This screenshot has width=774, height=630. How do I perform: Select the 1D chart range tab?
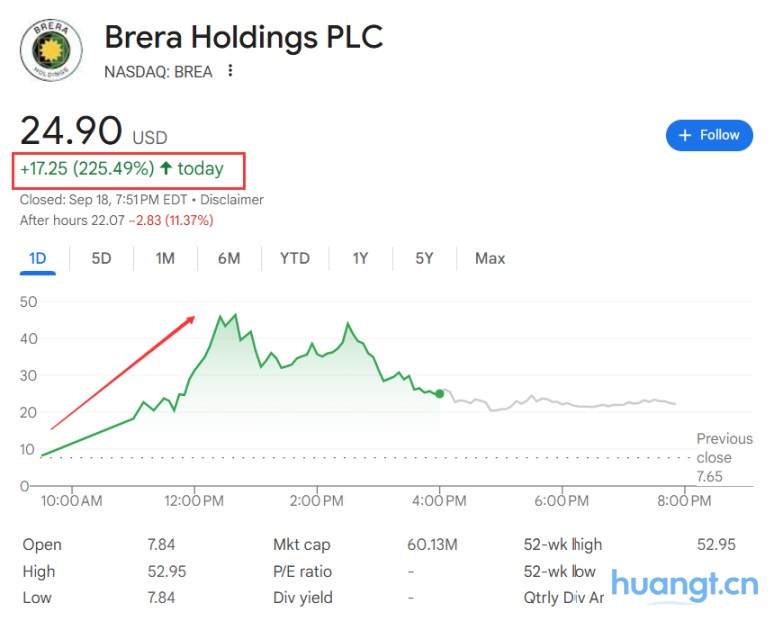(x=38, y=258)
